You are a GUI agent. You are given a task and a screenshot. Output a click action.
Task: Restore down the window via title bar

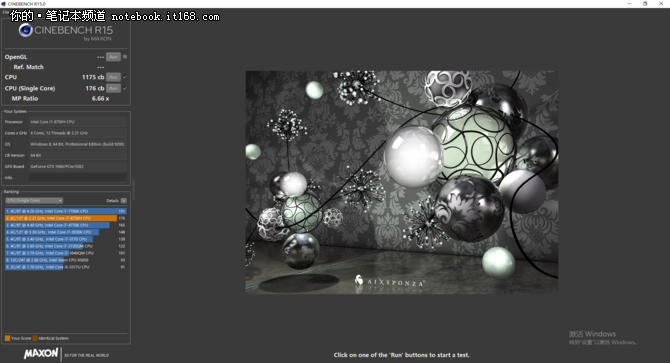[645, 4]
